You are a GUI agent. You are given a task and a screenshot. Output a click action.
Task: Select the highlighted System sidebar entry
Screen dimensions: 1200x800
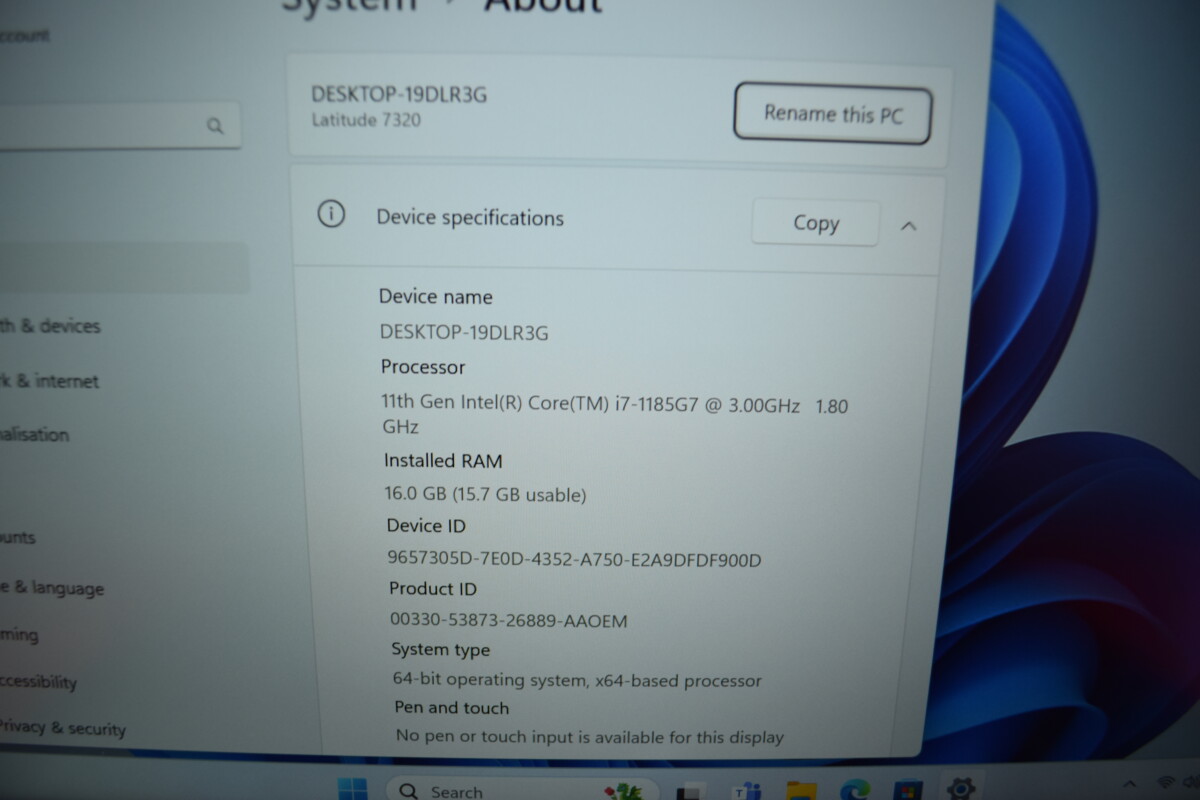pyautogui.click(x=124, y=268)
